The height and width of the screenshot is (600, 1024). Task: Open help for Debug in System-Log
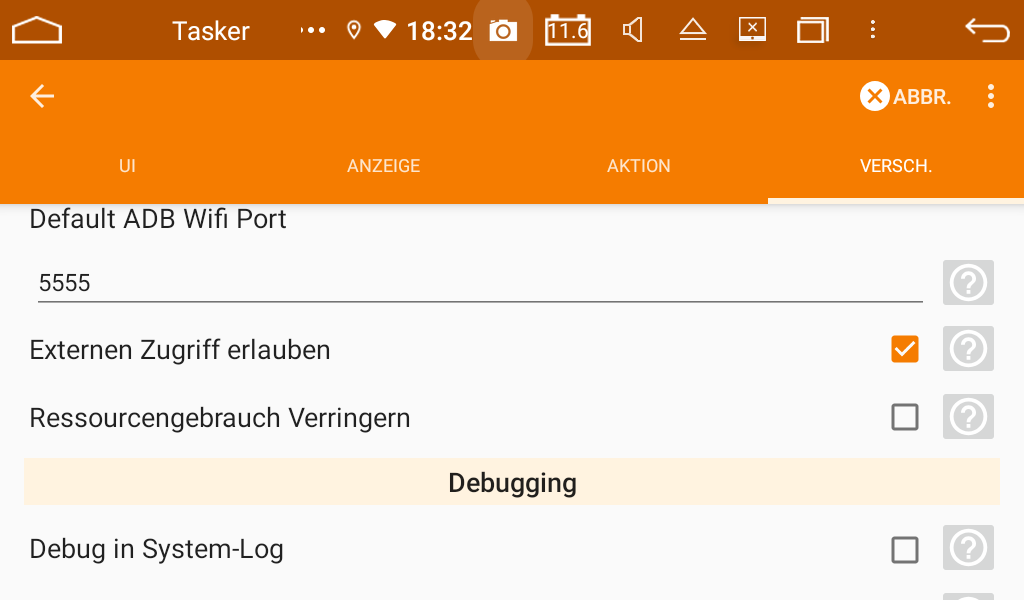968,548
